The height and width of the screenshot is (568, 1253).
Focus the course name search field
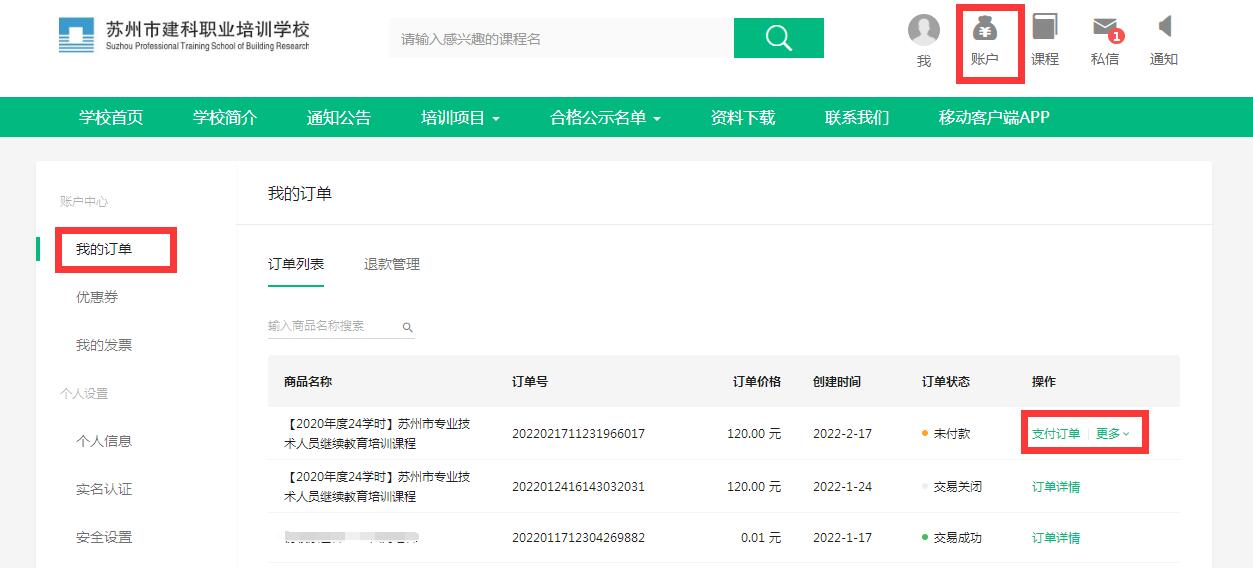coord(560,39)
